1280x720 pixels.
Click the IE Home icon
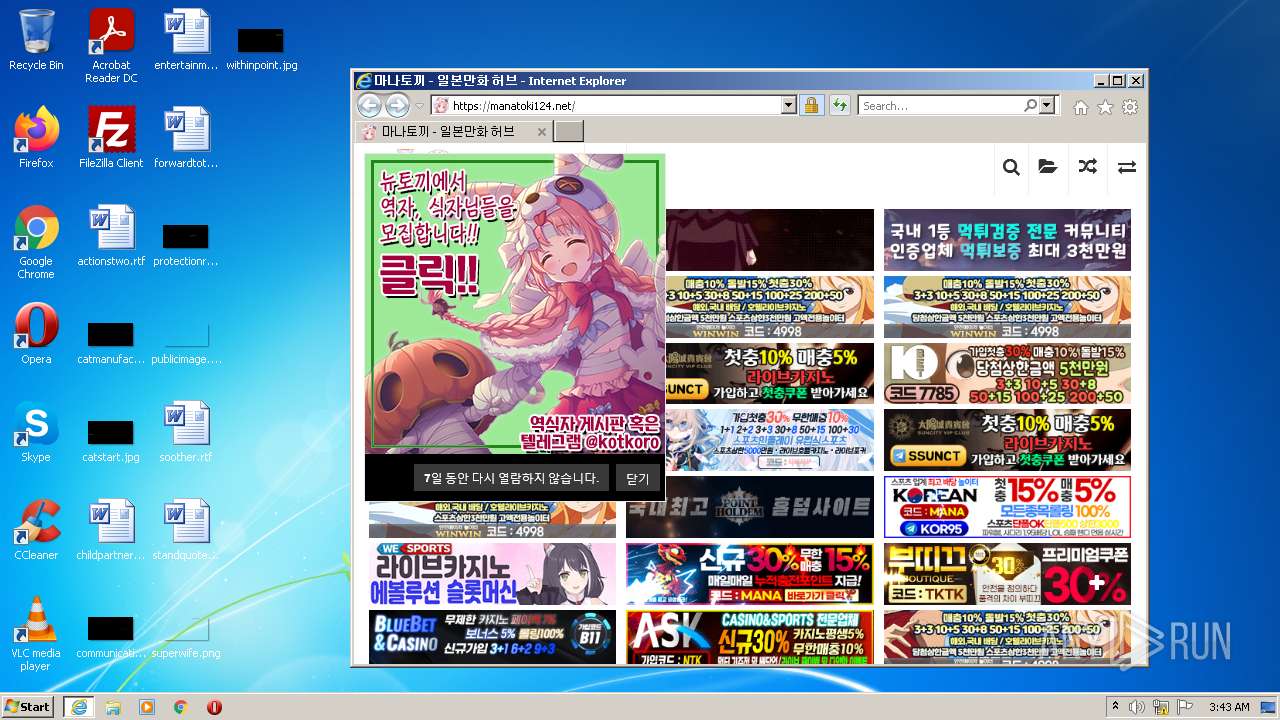[x=1081, y=107]
